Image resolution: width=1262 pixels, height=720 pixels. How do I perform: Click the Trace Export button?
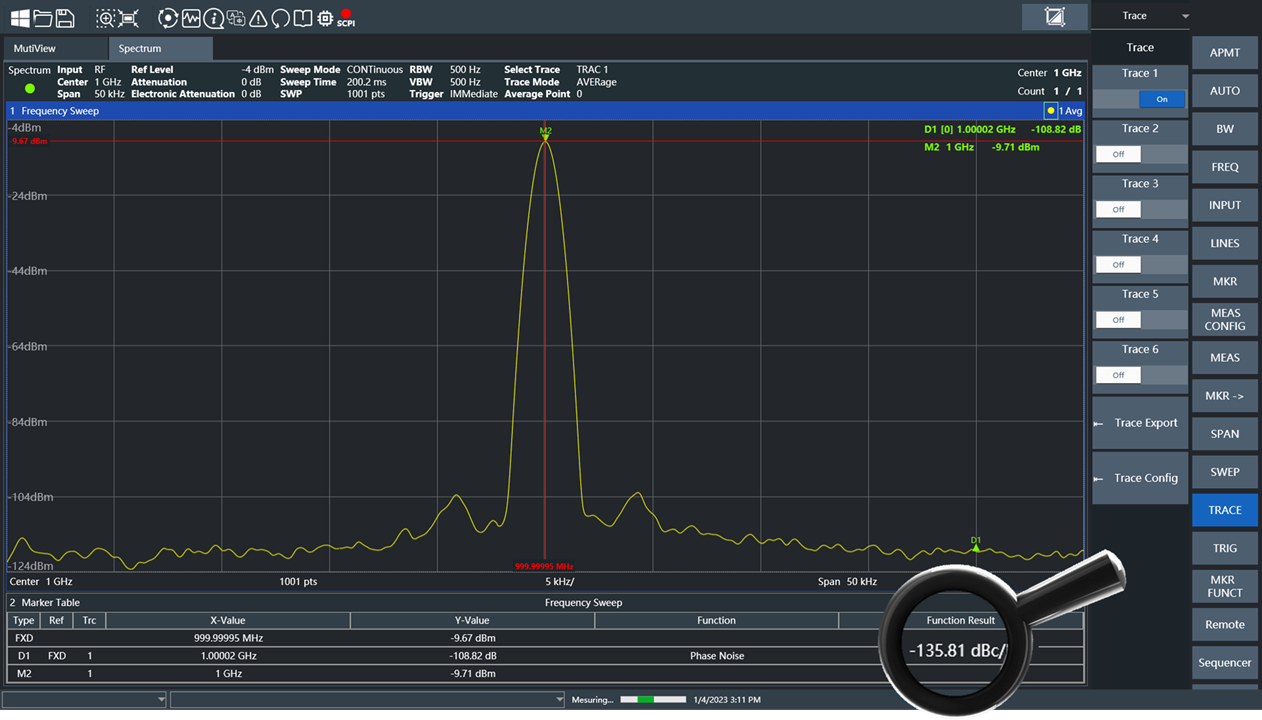[1140, 423]
